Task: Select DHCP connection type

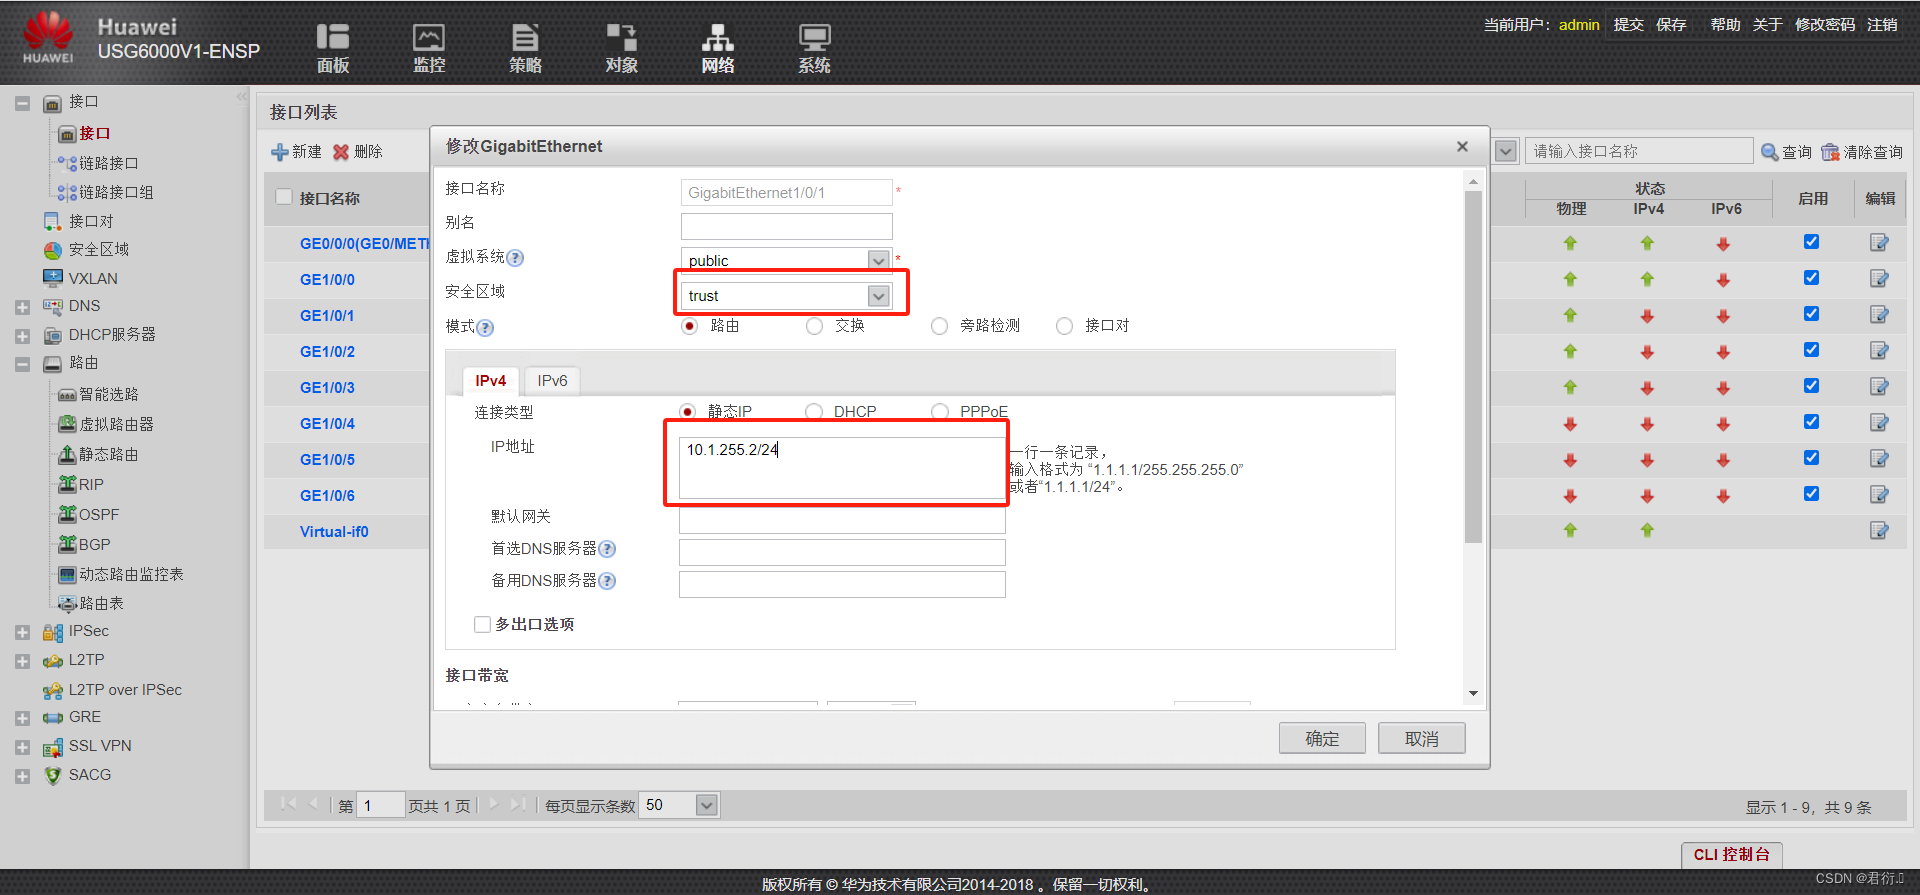Action: coord(814,411)
